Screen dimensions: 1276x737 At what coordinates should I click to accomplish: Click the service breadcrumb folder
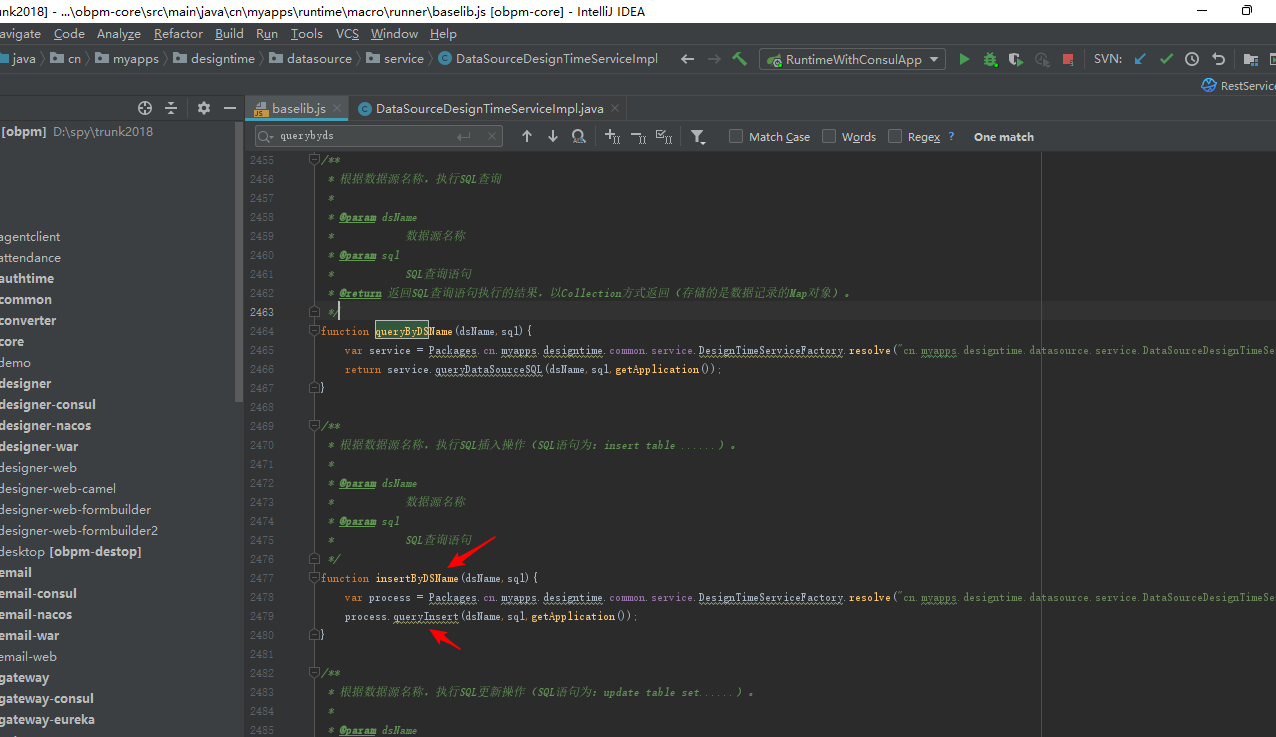tap(394, 59)
